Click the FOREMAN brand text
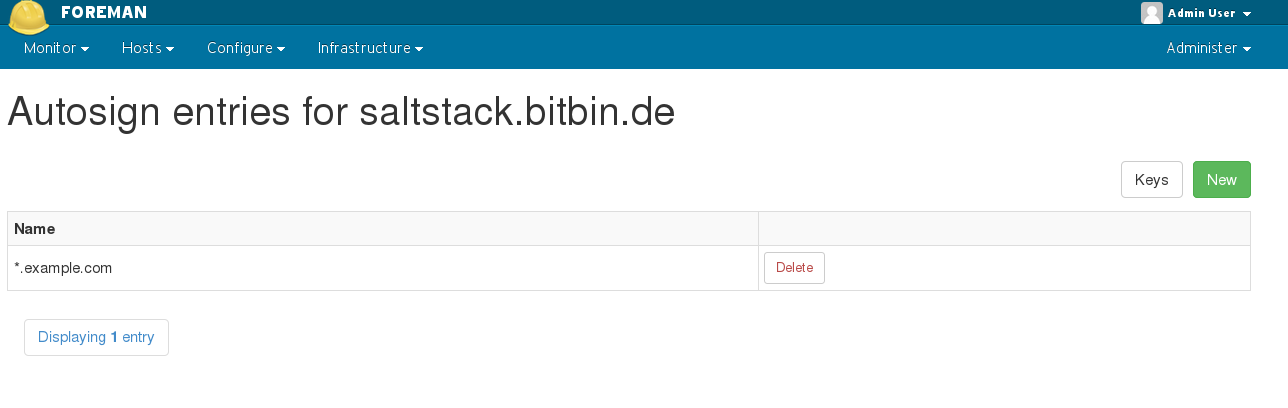The height and width of the screenshot is (408, 1288). click(104, 12)
